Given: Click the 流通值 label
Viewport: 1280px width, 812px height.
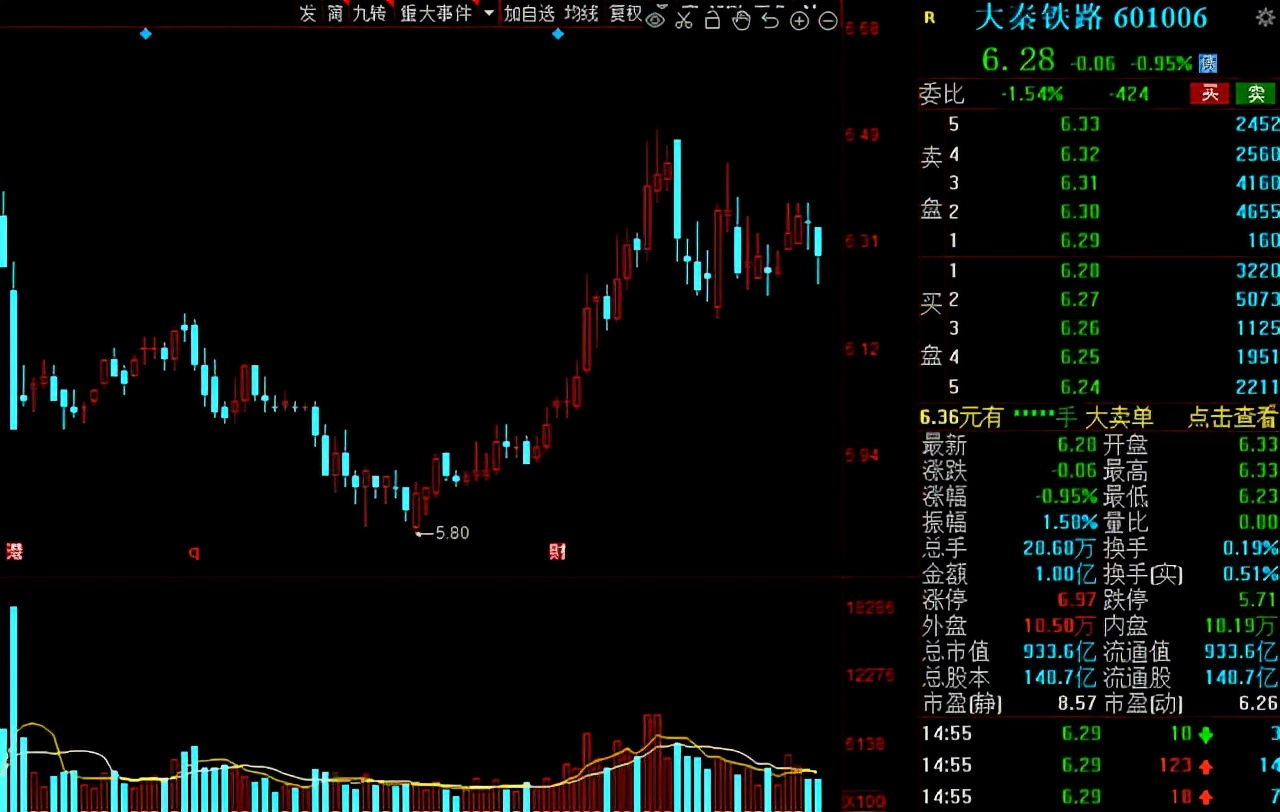Looking at the screenshot, I should (1136, 652).
